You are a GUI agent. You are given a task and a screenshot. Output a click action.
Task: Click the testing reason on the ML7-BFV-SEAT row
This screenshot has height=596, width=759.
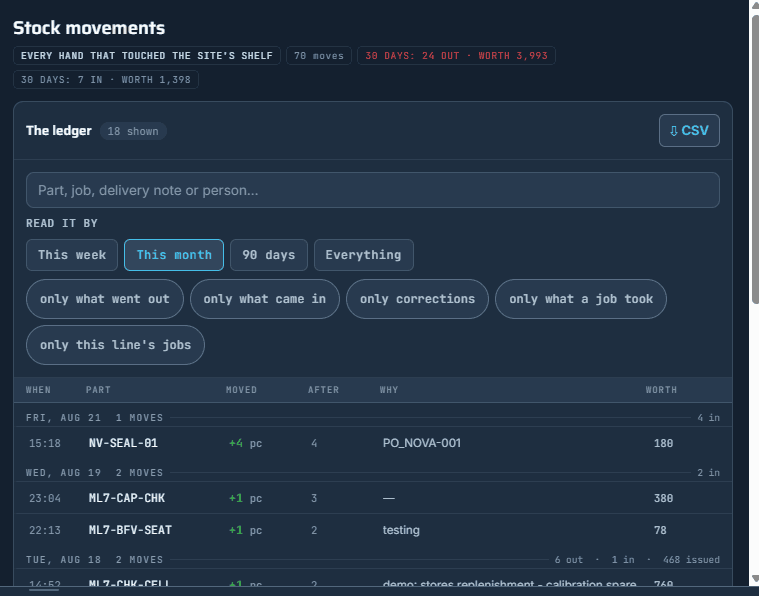tap(401, 530)
